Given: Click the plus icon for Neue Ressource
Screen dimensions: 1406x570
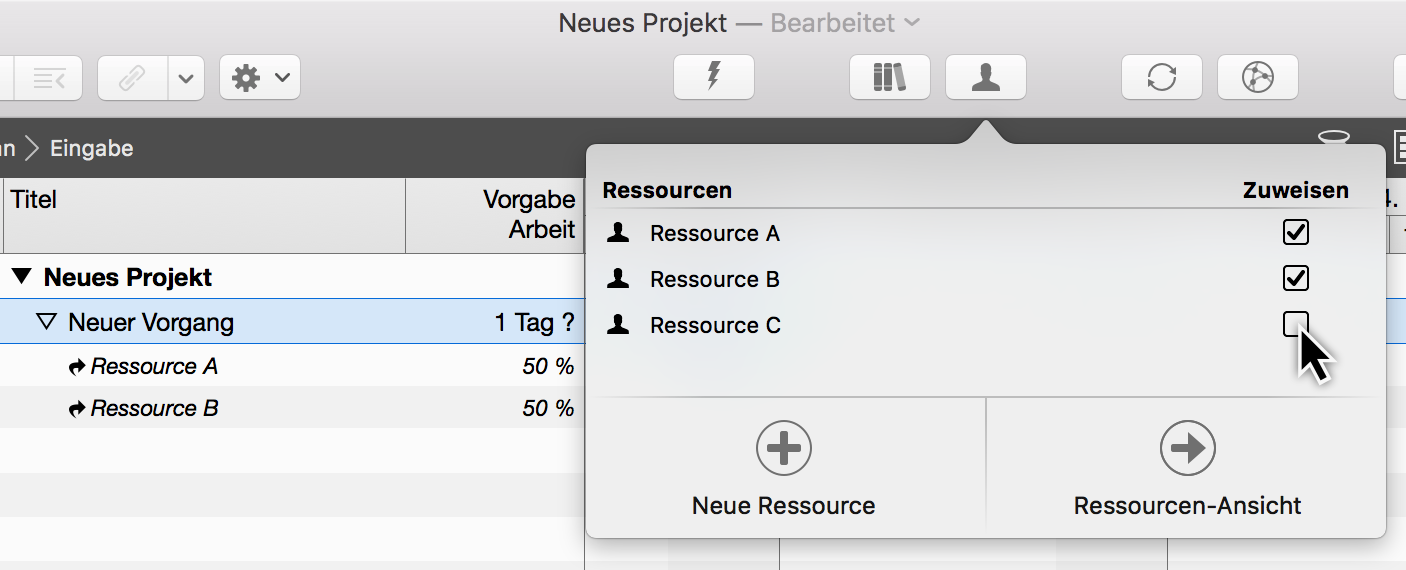Looking at the screenshot, I should (783, 448).
